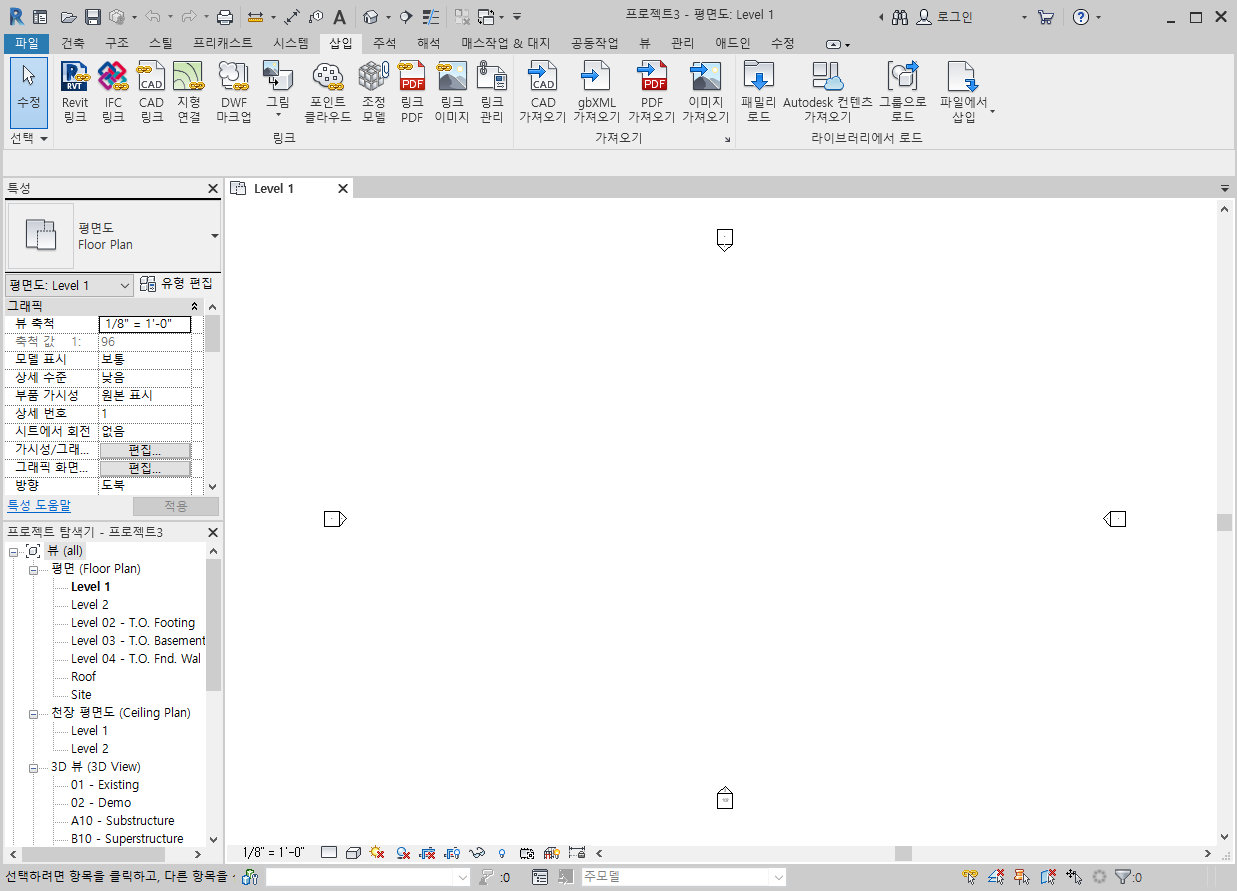Collapse the 평면 (Floor Plan) tree node
This screenshot has height=891, width=1237.
click(33, 569)
